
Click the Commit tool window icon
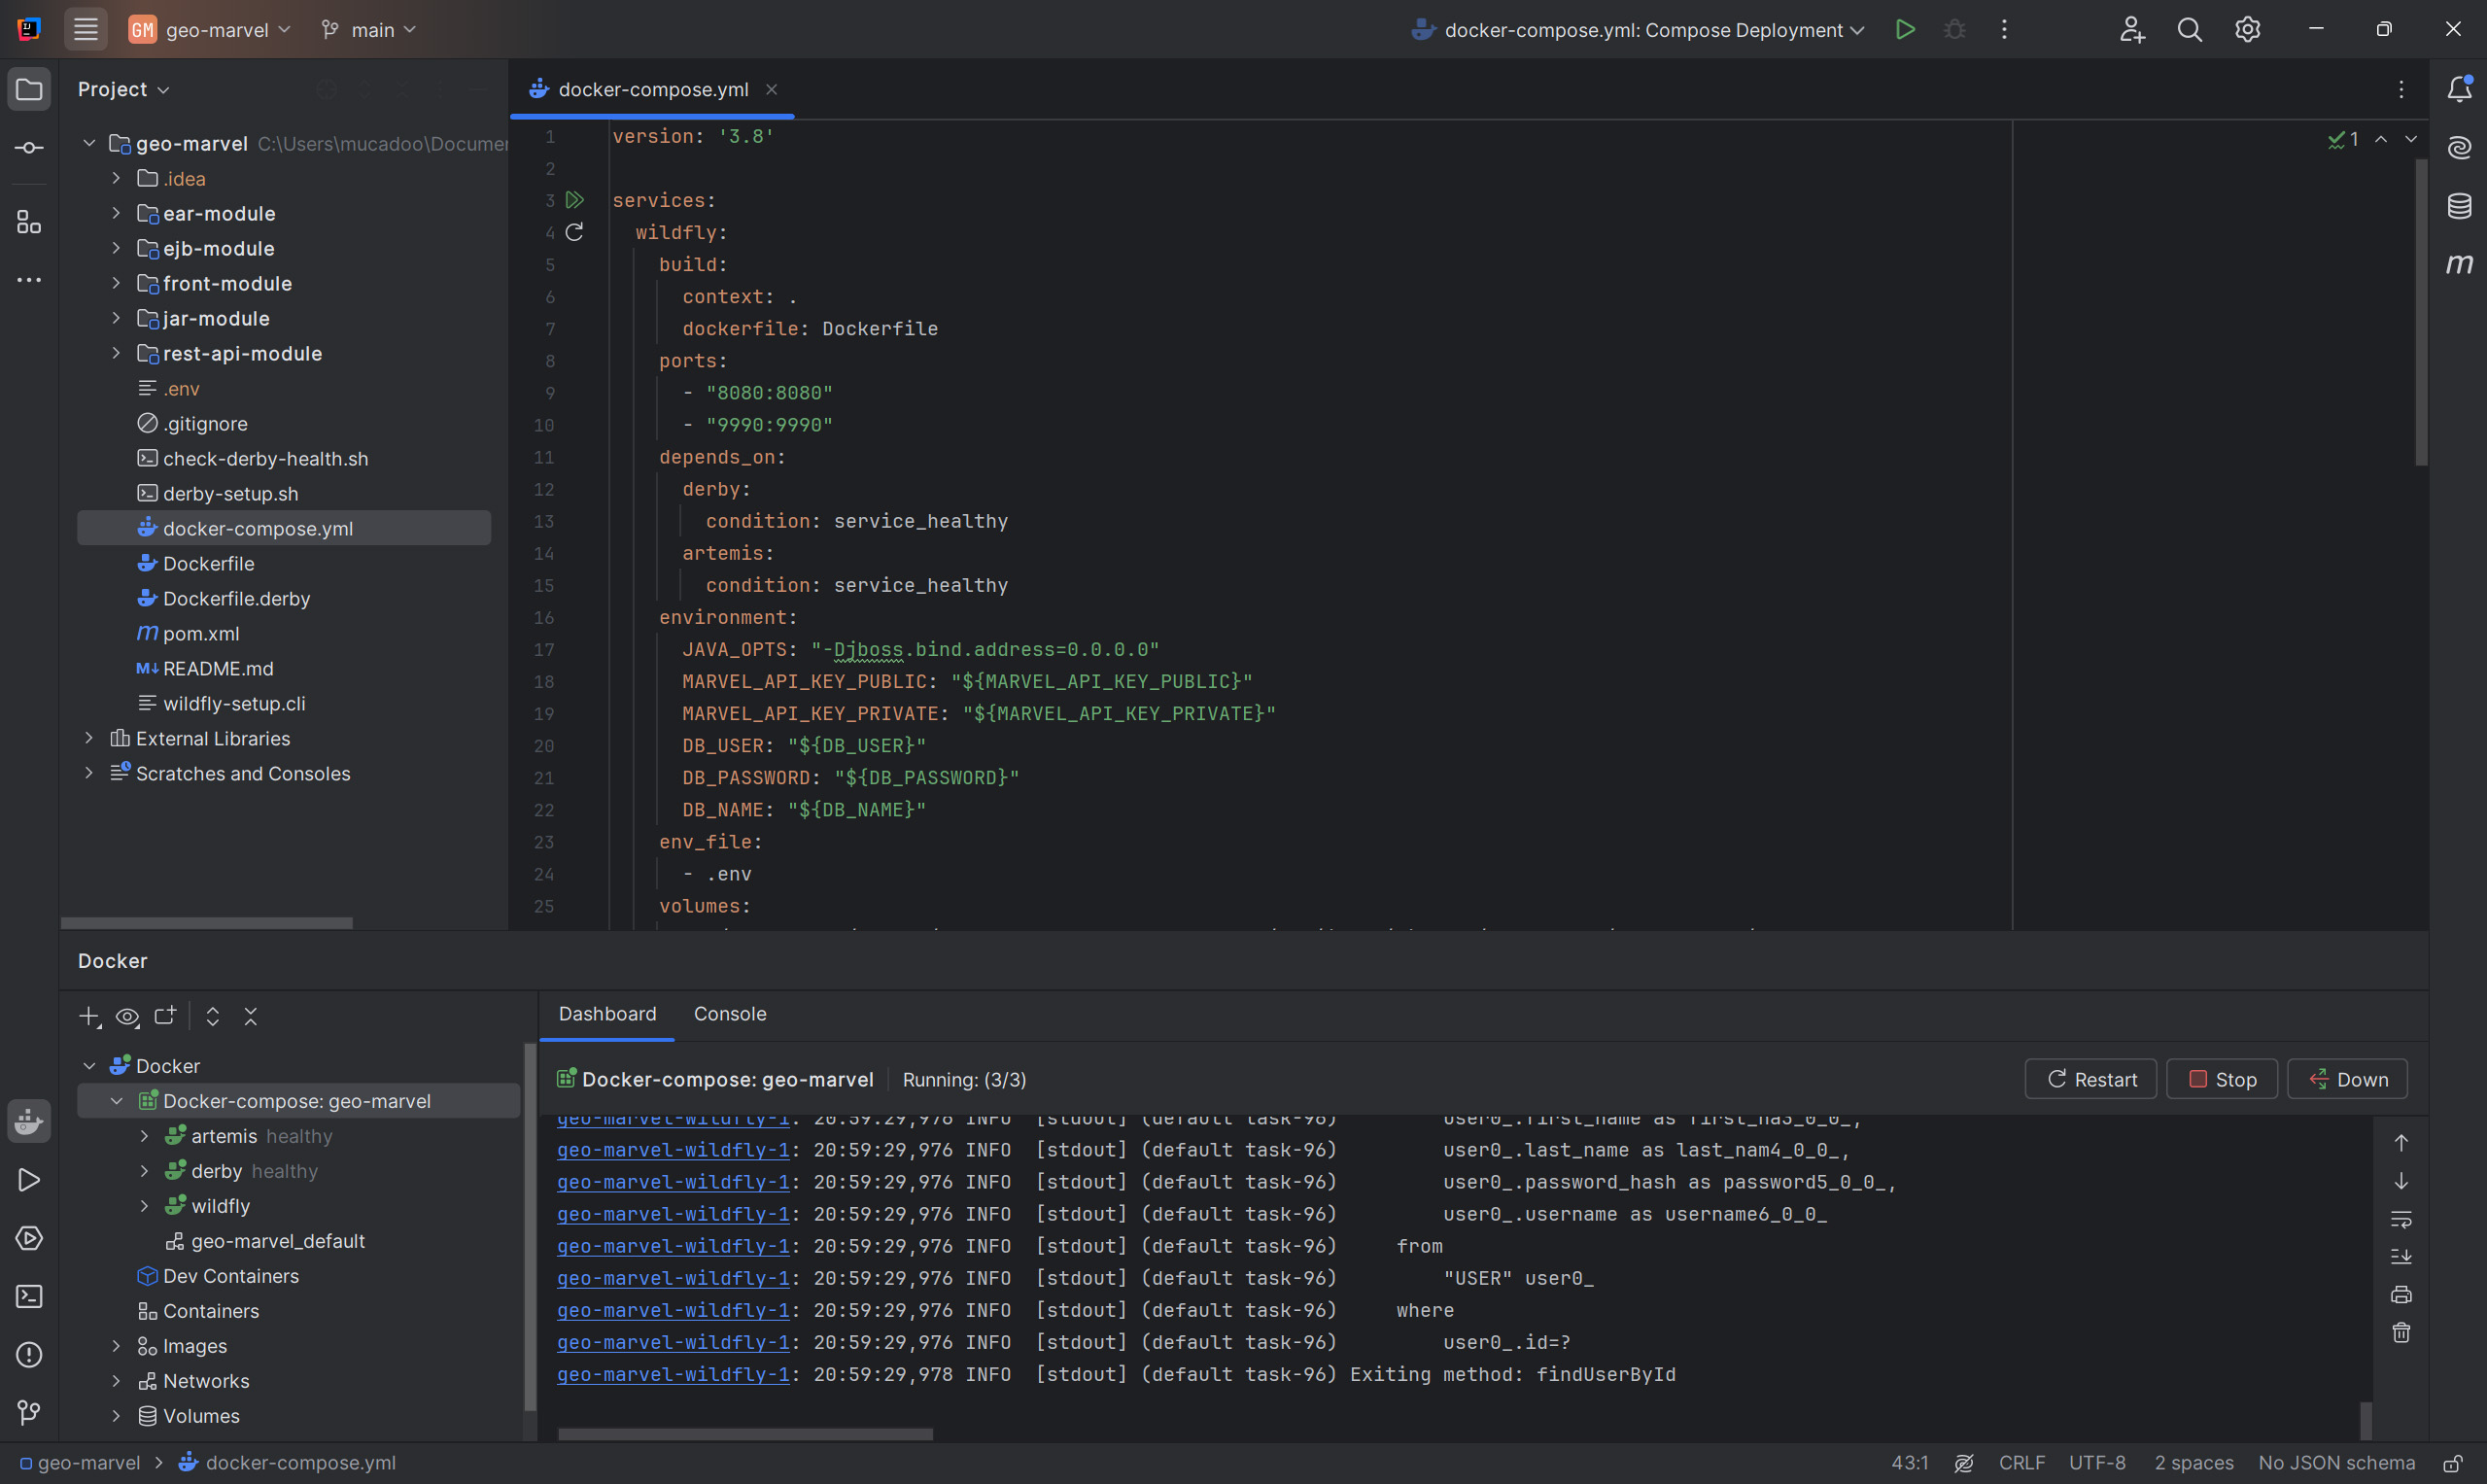click(29, 148)
